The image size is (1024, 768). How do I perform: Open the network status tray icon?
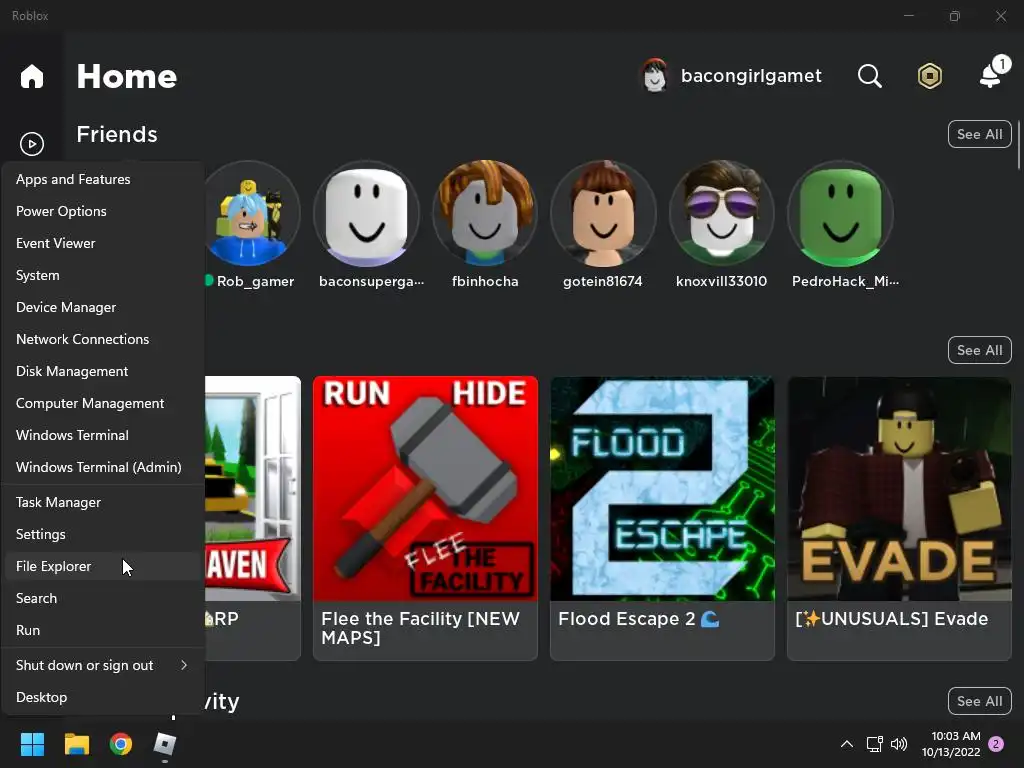[874, 744]
